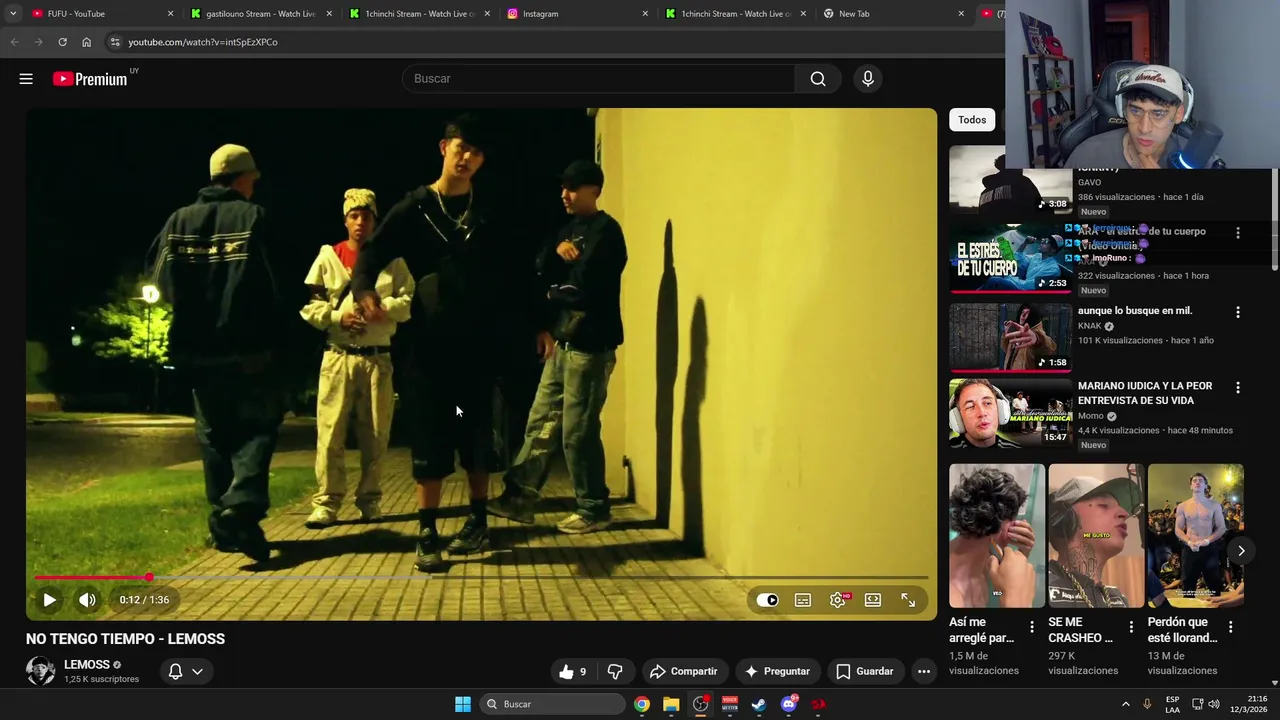Open the "Así me arreglé par..." short
Viewport: 1280px width, 720px height.
tap(996, 536)
